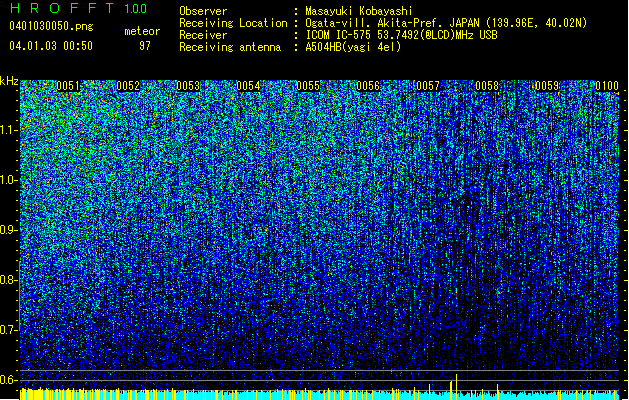Click the 1.1 frequency axis label
The width and height of the screenshot is (629, 400).
9,130
